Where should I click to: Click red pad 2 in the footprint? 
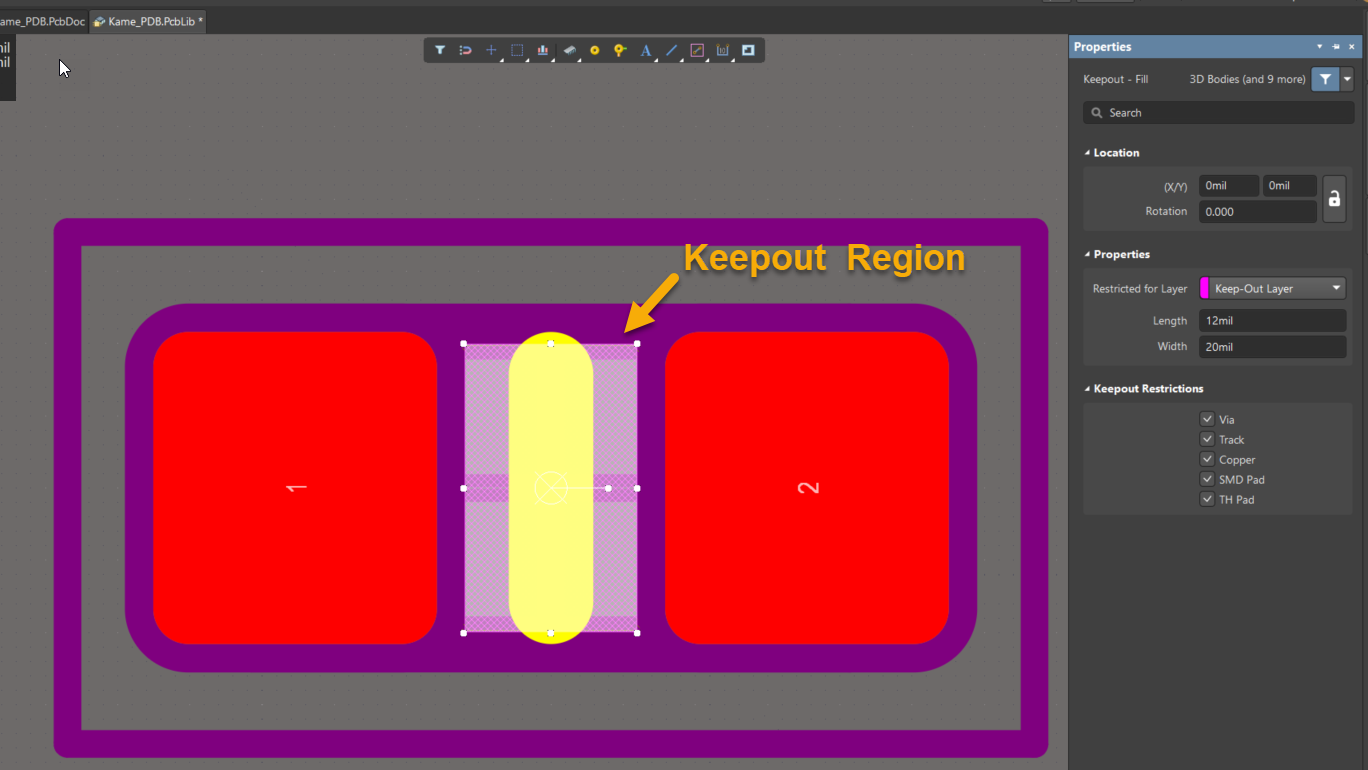coord(807,488)
